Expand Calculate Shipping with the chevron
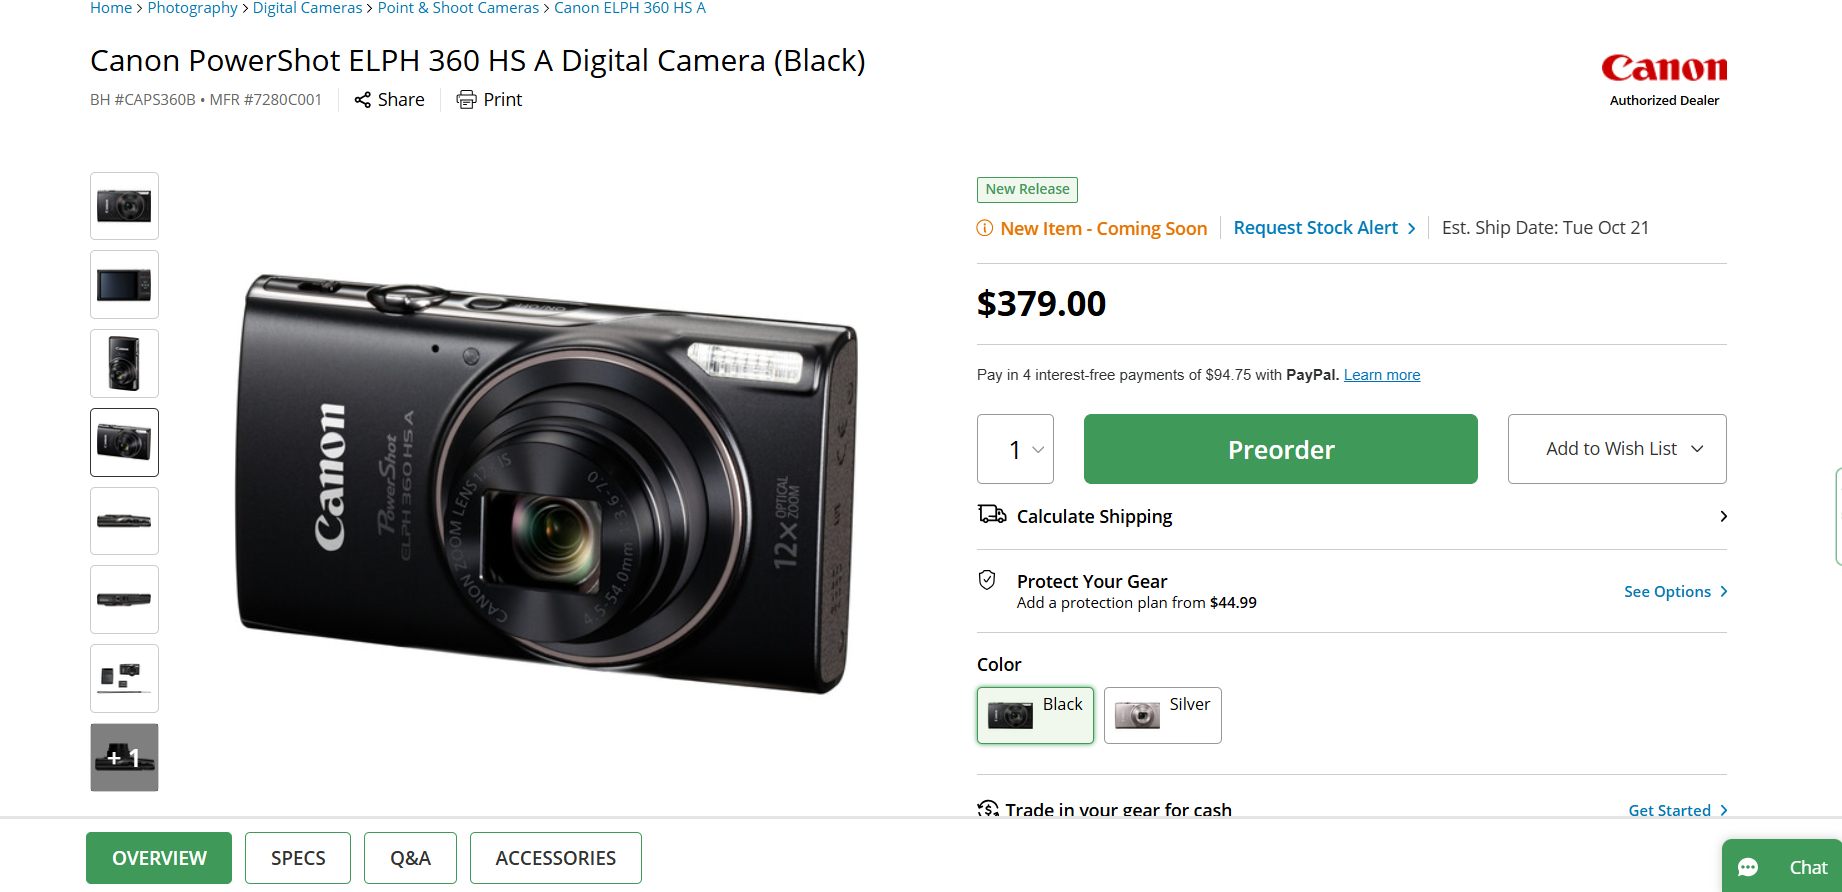Screen dimensions: 1842x892 click(x=1723, y=516)
